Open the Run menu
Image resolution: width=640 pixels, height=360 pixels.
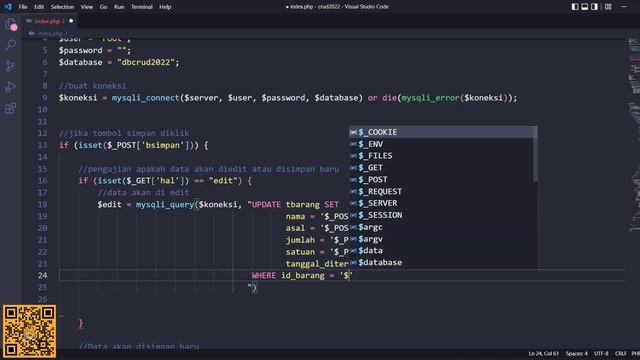[x=119, y=7]
